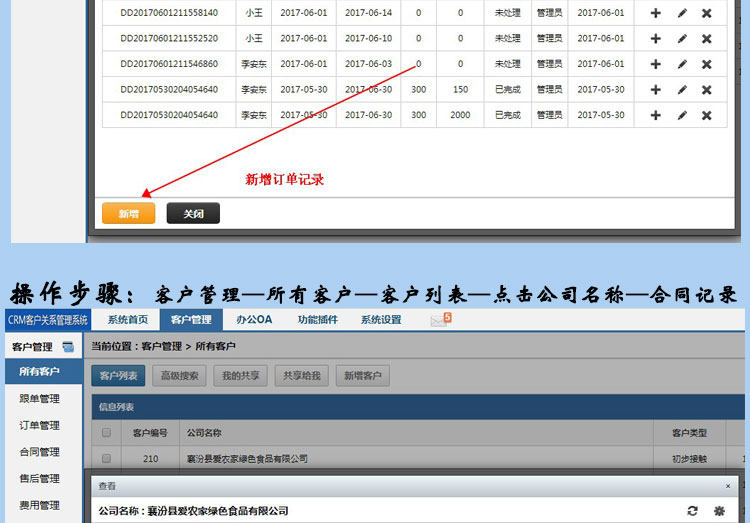
Task: Delete order DD20170601211552520 via X icon
Action: coord(706,39)
